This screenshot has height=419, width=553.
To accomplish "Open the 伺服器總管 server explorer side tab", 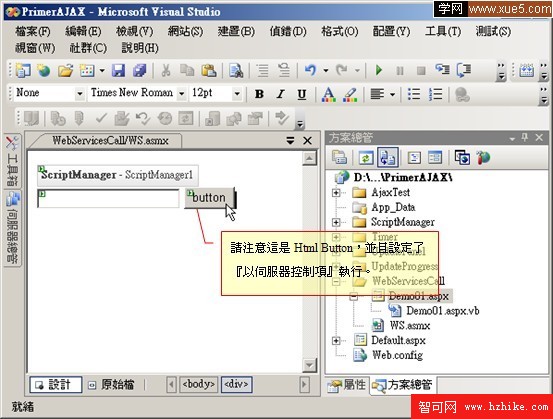I will 13,229.
